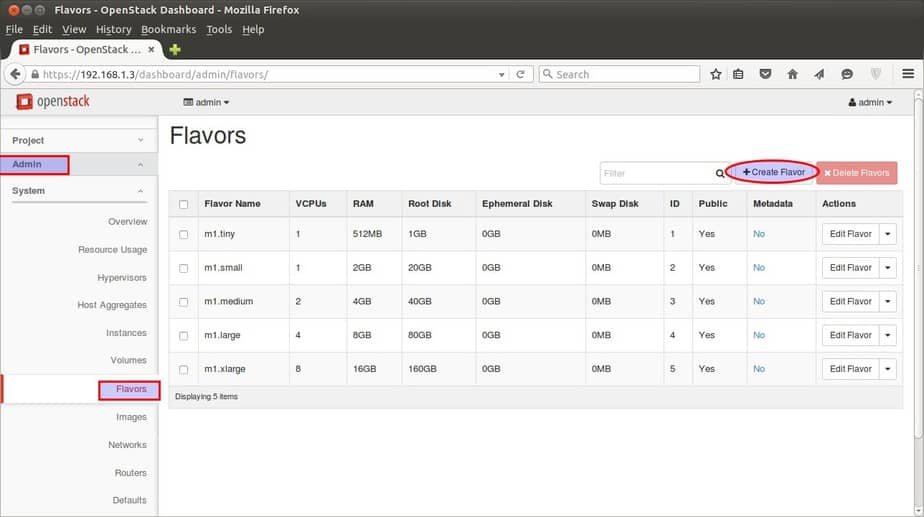This screenshot has width=924, height=517.
Task: Open the admin project dropdown
Action: [206, 103]
